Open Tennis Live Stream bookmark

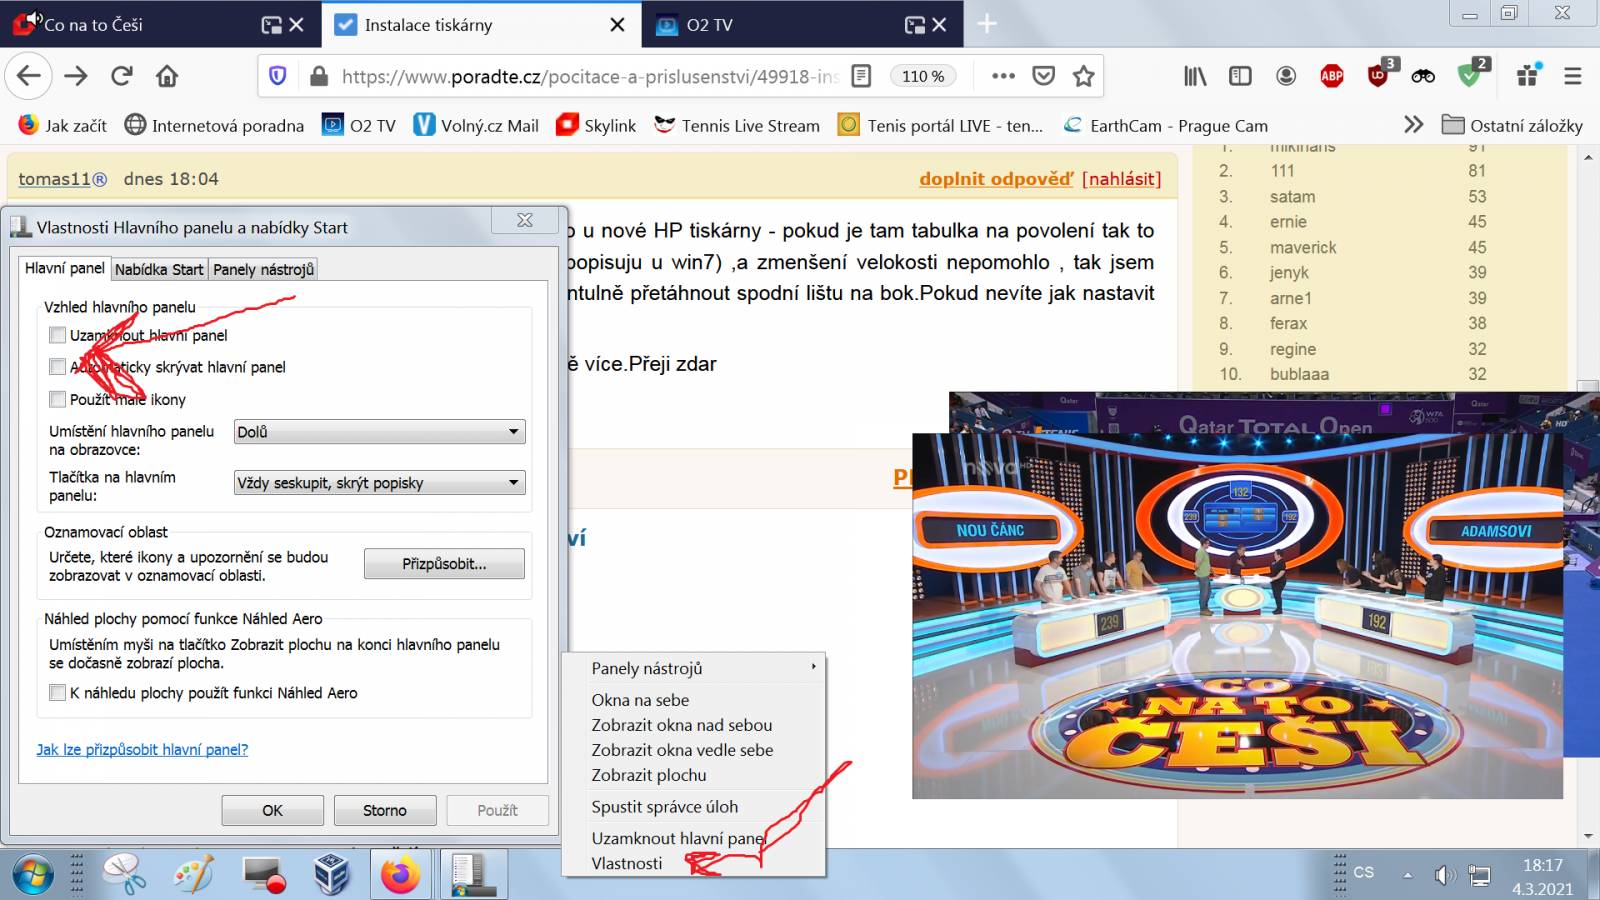(x=737, y=125)
